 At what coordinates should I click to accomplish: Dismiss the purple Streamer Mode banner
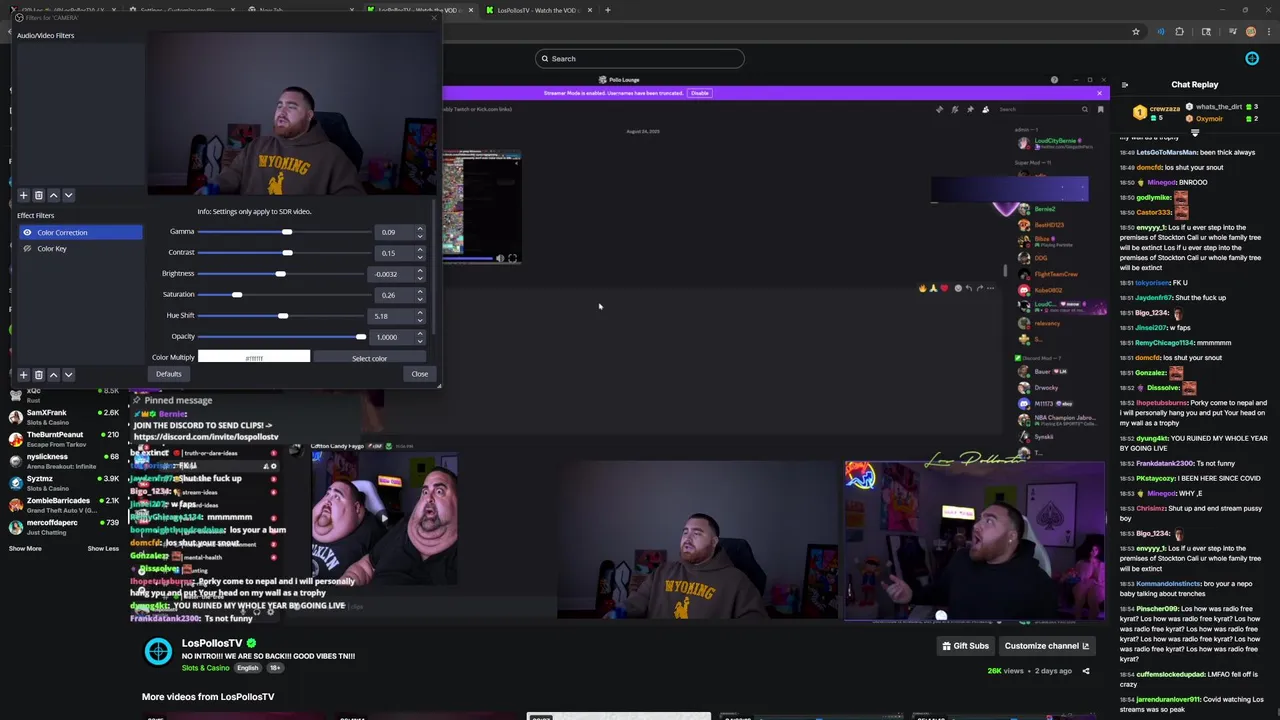tap(1099, 93)
